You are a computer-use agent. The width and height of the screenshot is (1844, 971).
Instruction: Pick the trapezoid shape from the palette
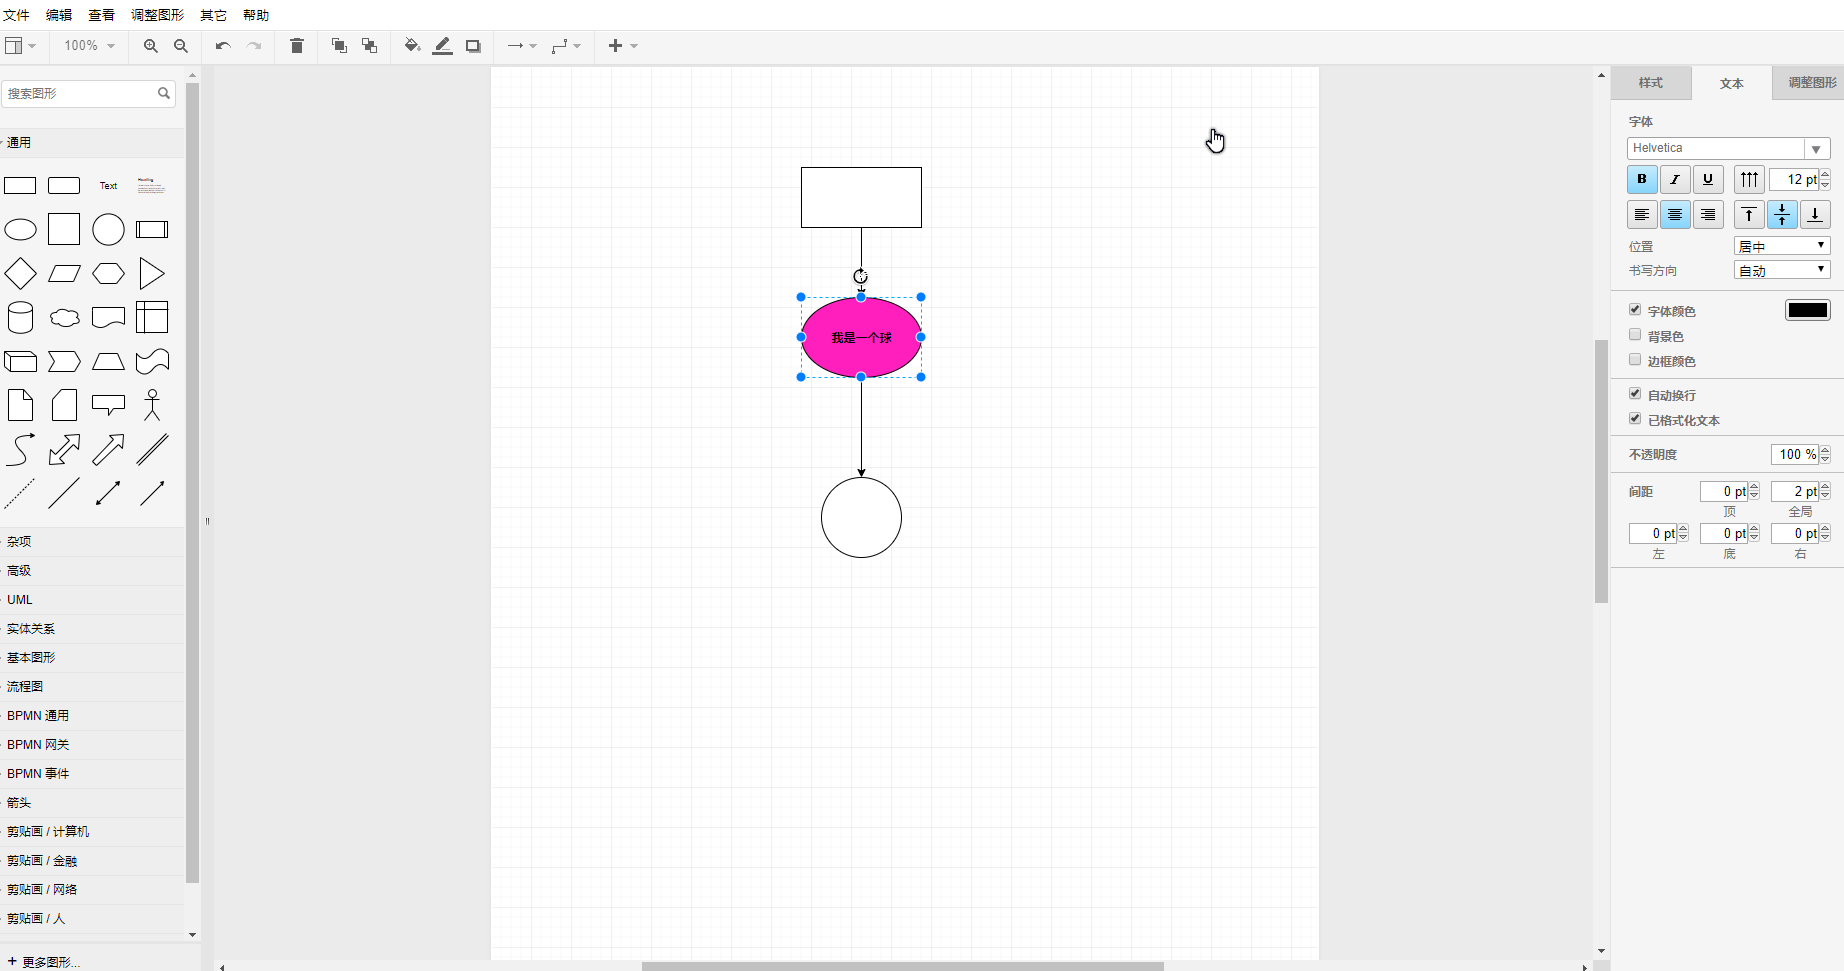pyautogui.click(x=108, y=361)
